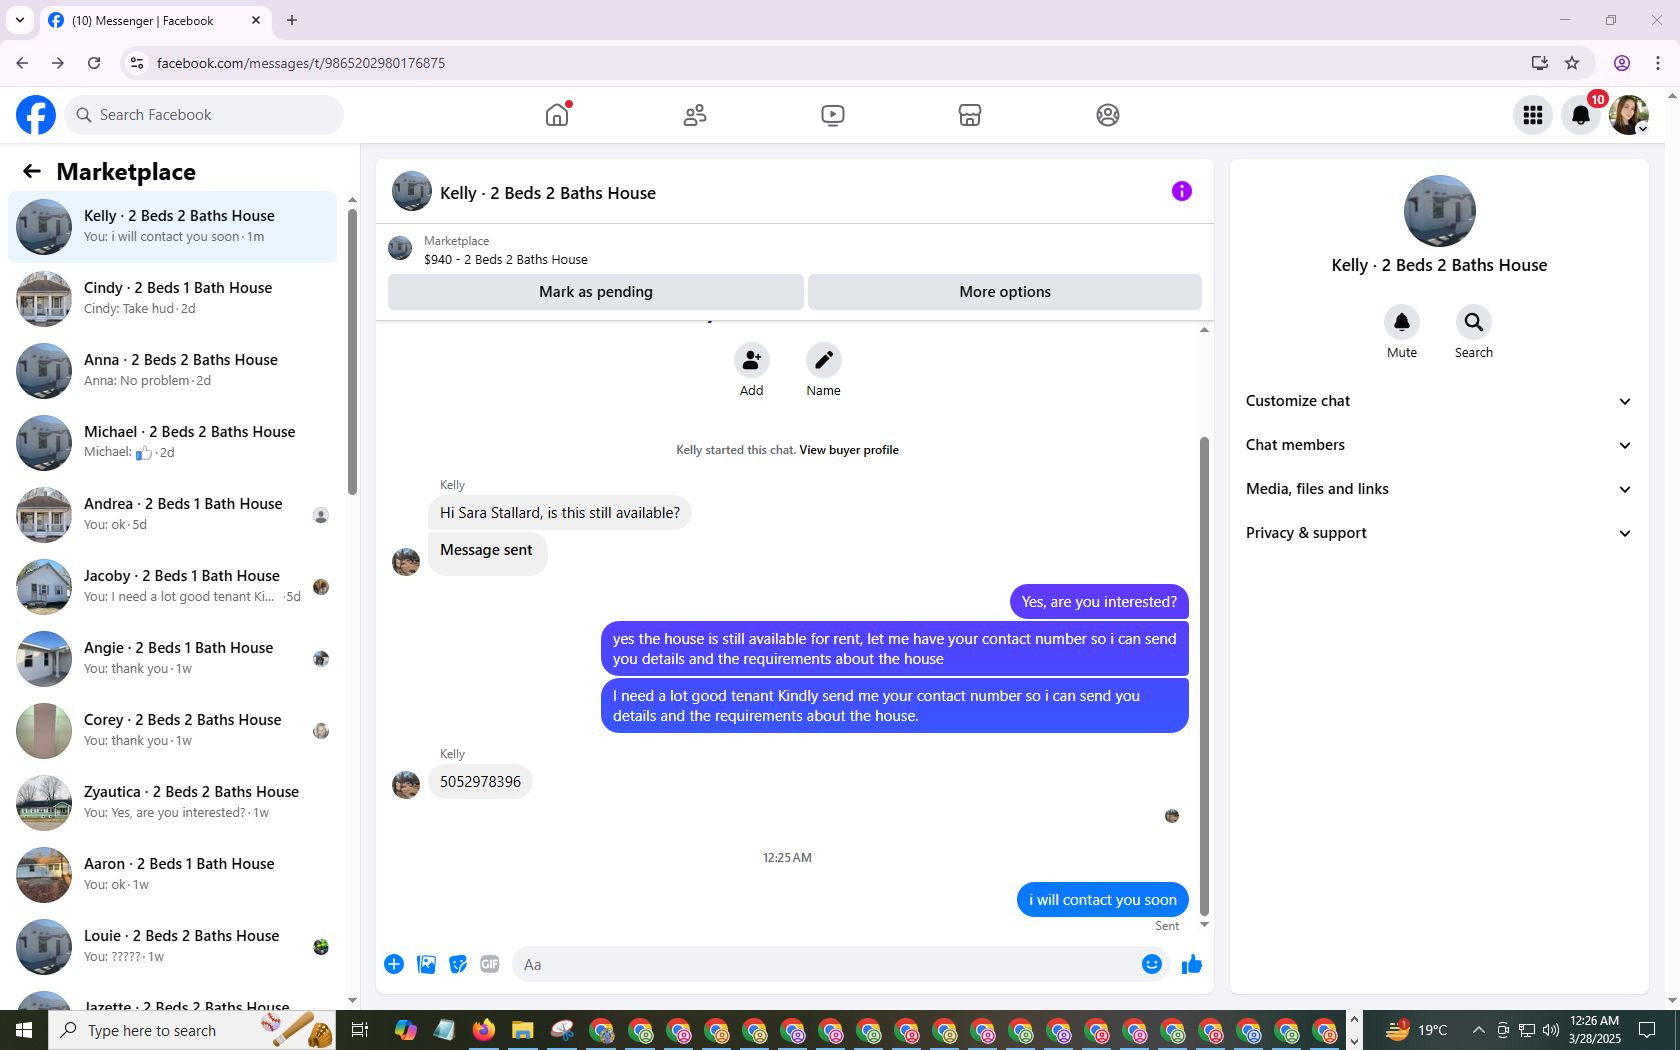Open Cindy 2 Beds 1 Bath House chat
The image size is (1680, 1050).
pyautogui.click(x=172, y=299)
